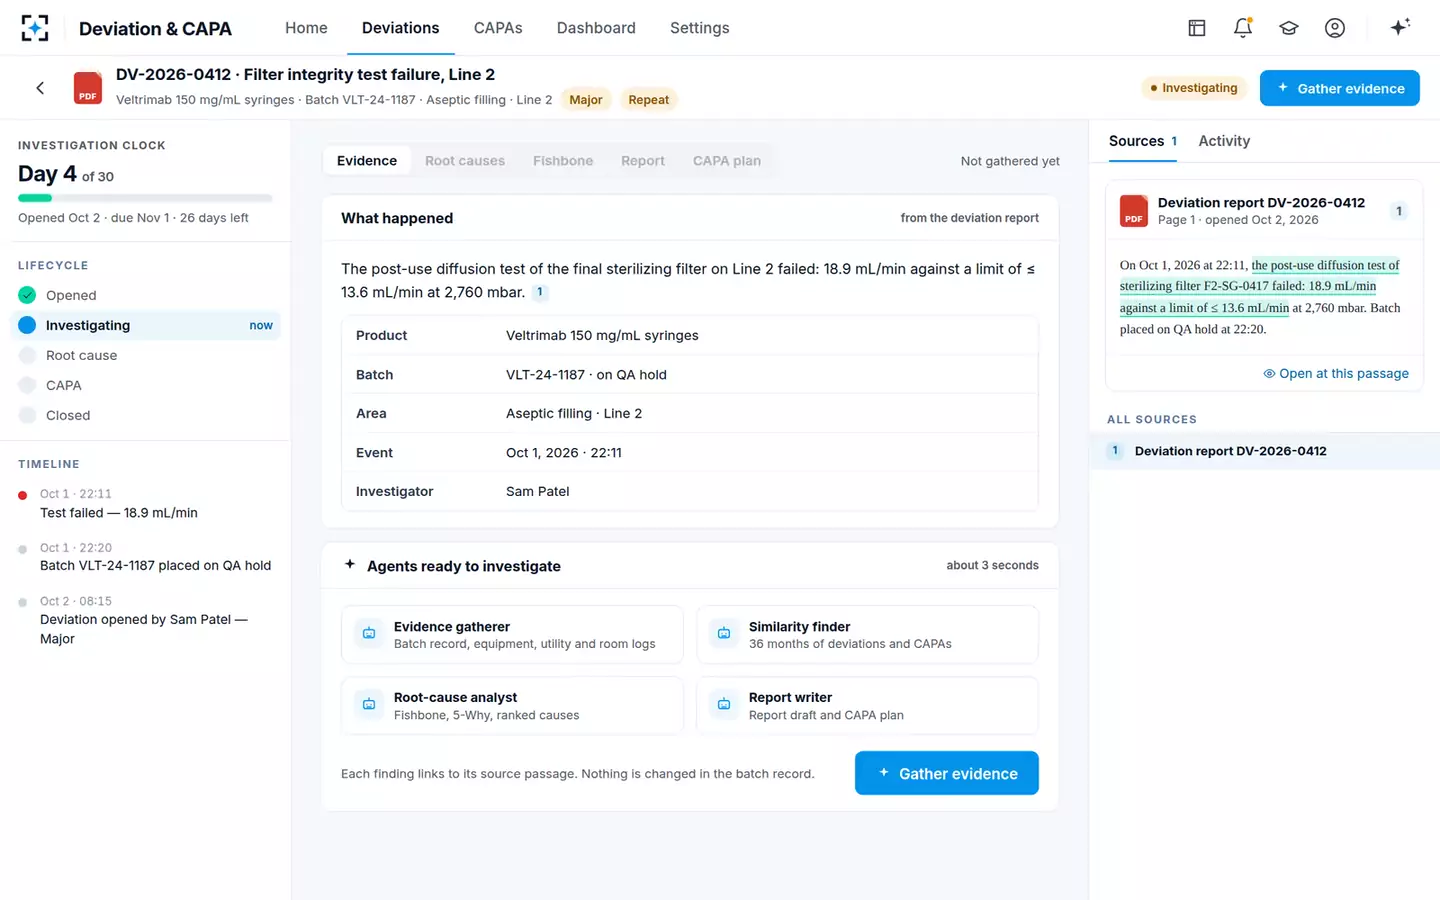Image resolution: width=1440 pixels, height=900 pixels.
Task: Click the investigator name 'Sam Patel' in the table
Action: (x=538, y=491)
